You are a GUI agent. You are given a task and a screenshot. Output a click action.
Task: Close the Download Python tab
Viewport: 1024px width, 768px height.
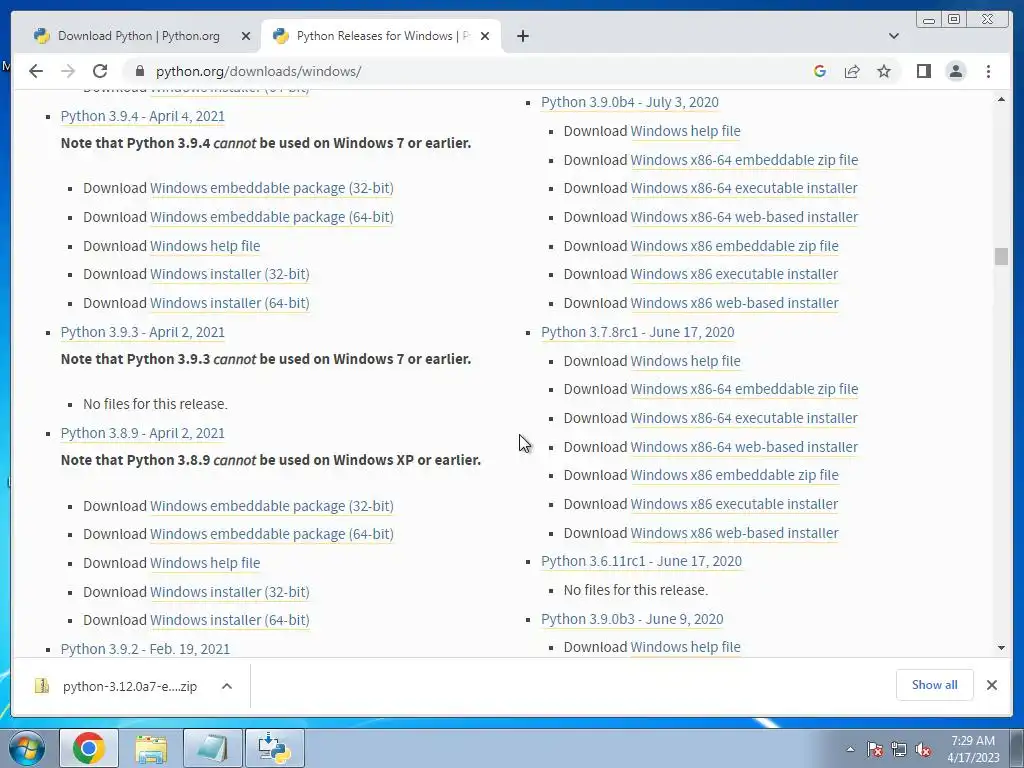[x=246, y=36]
